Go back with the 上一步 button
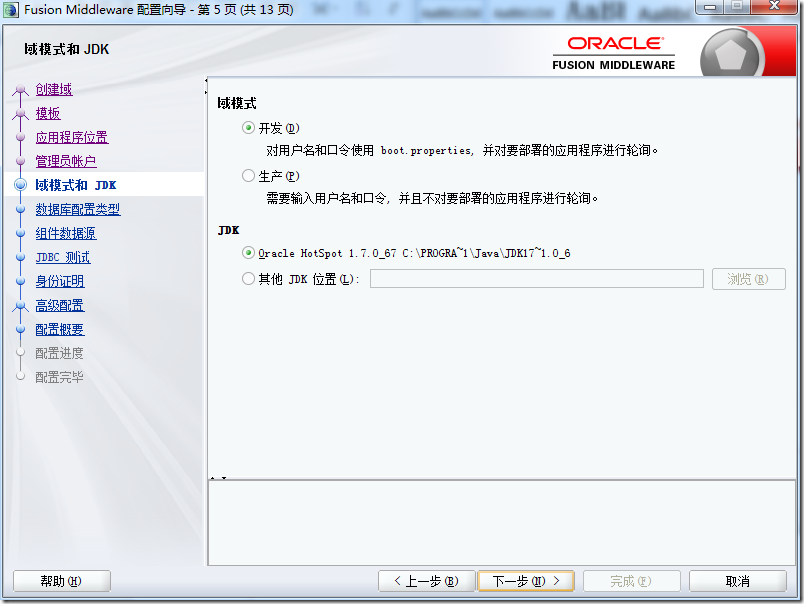 tap(427, 581)
